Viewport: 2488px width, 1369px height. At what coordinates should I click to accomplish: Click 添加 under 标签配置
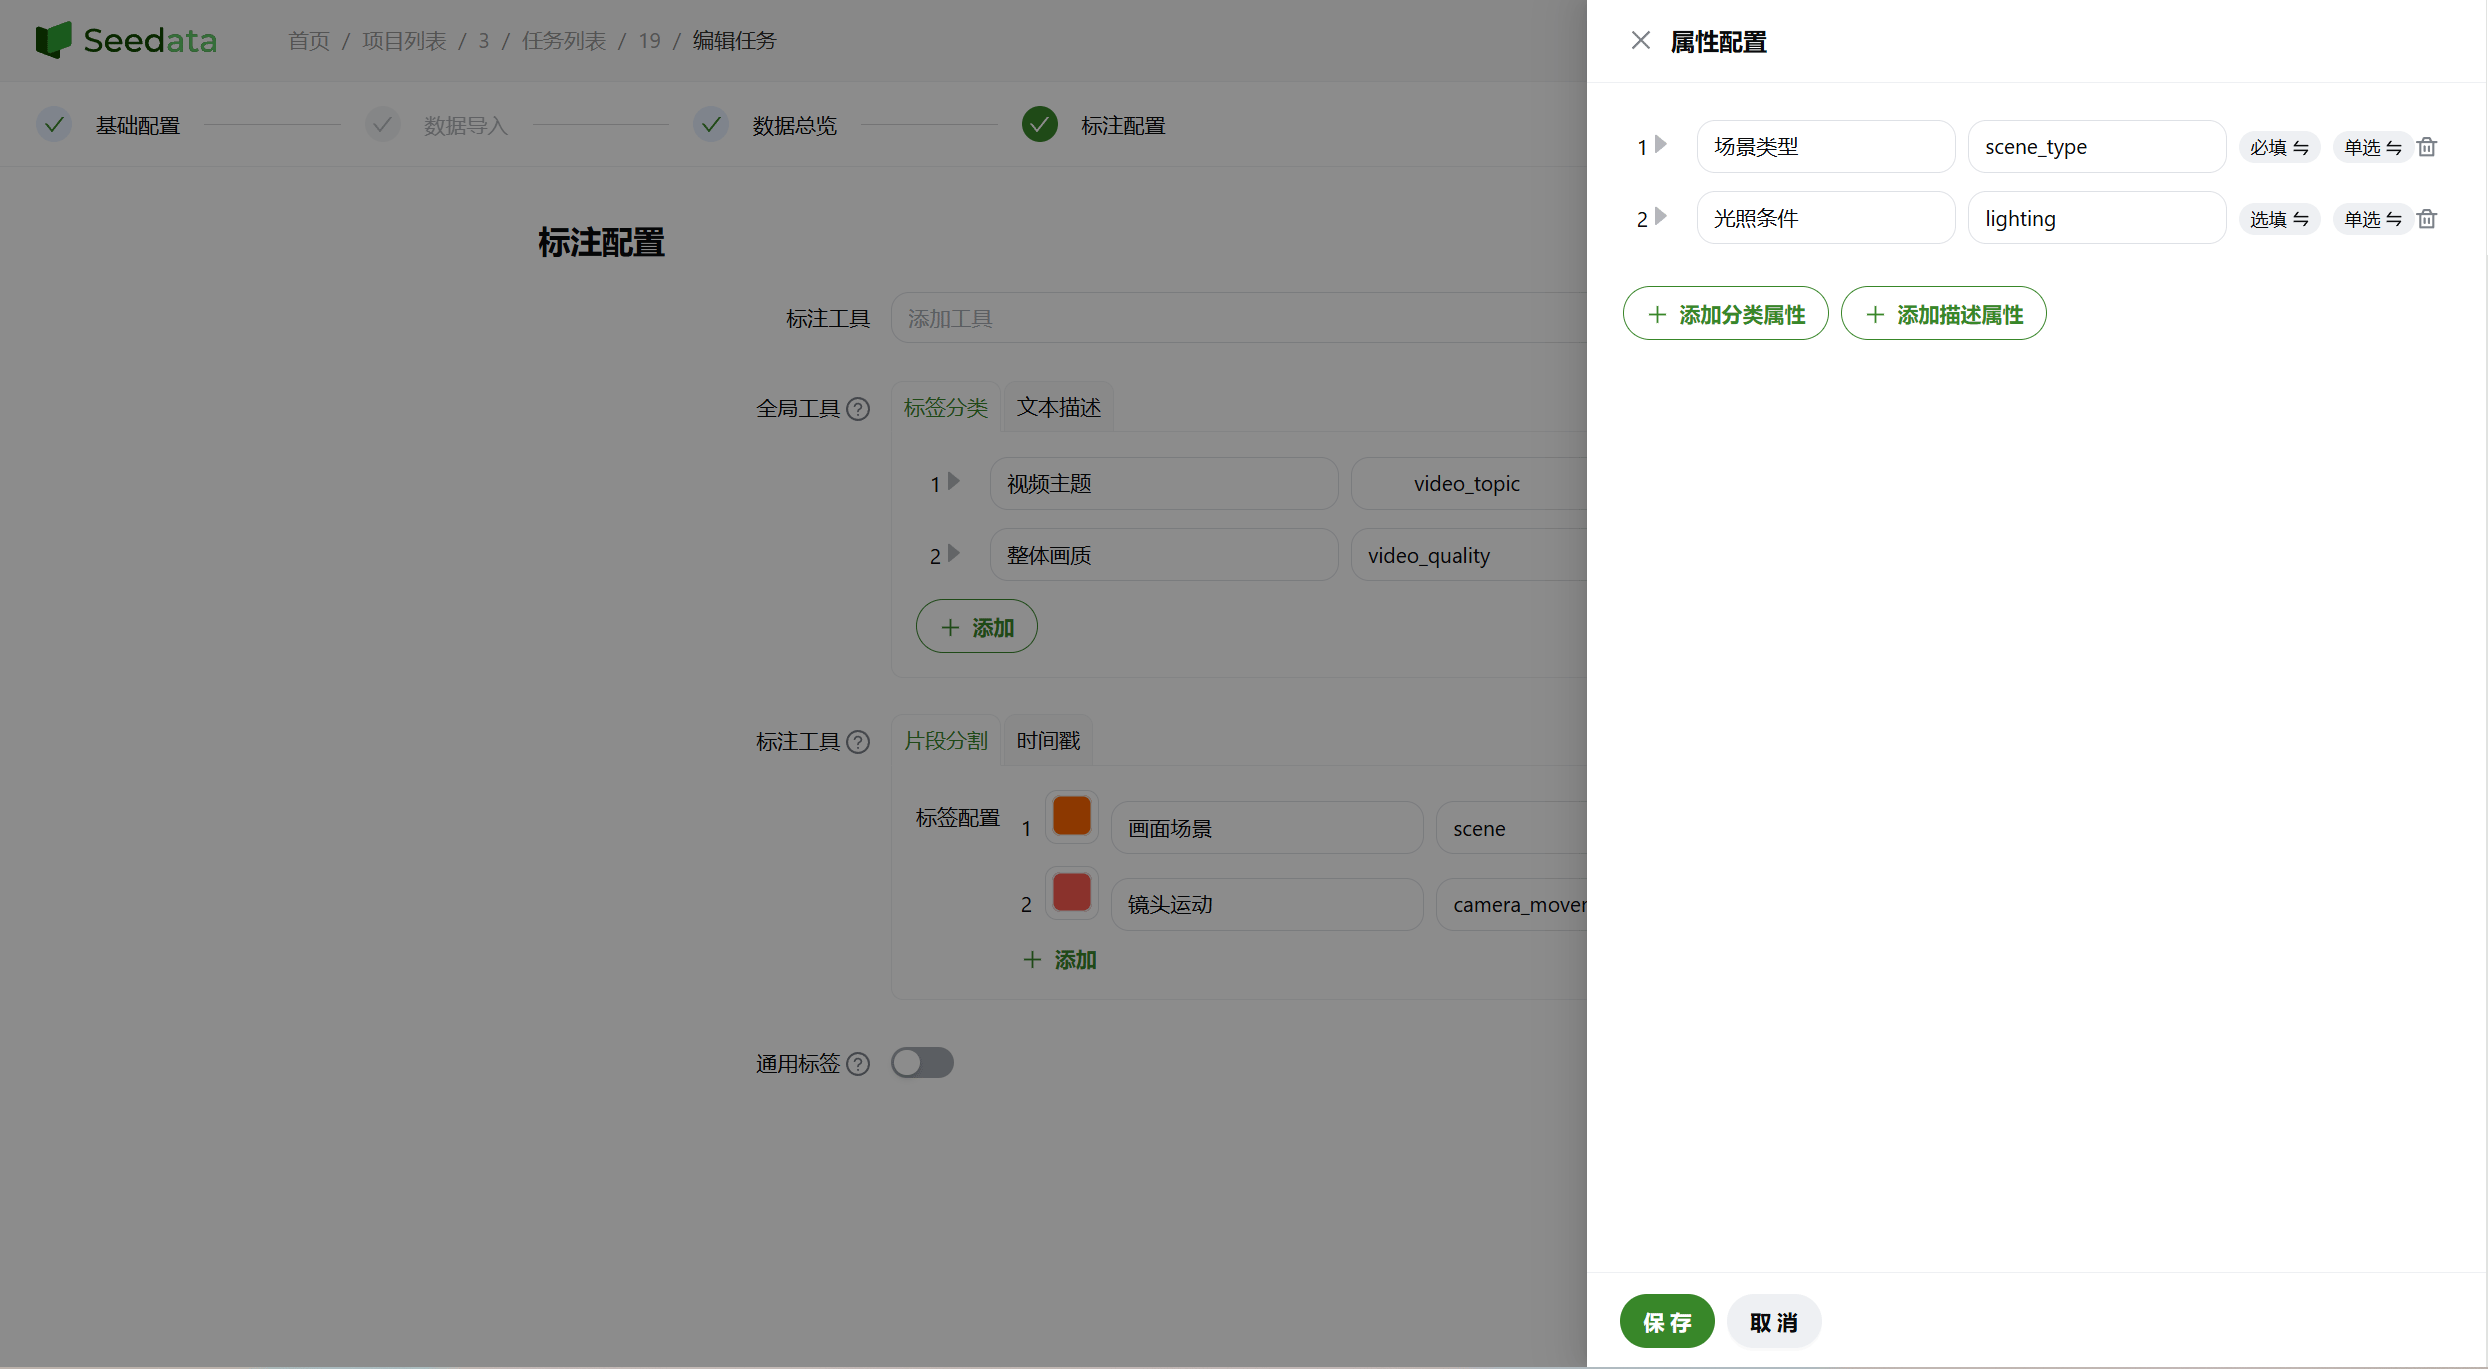pyautogui.click(x=1060, y=960)
